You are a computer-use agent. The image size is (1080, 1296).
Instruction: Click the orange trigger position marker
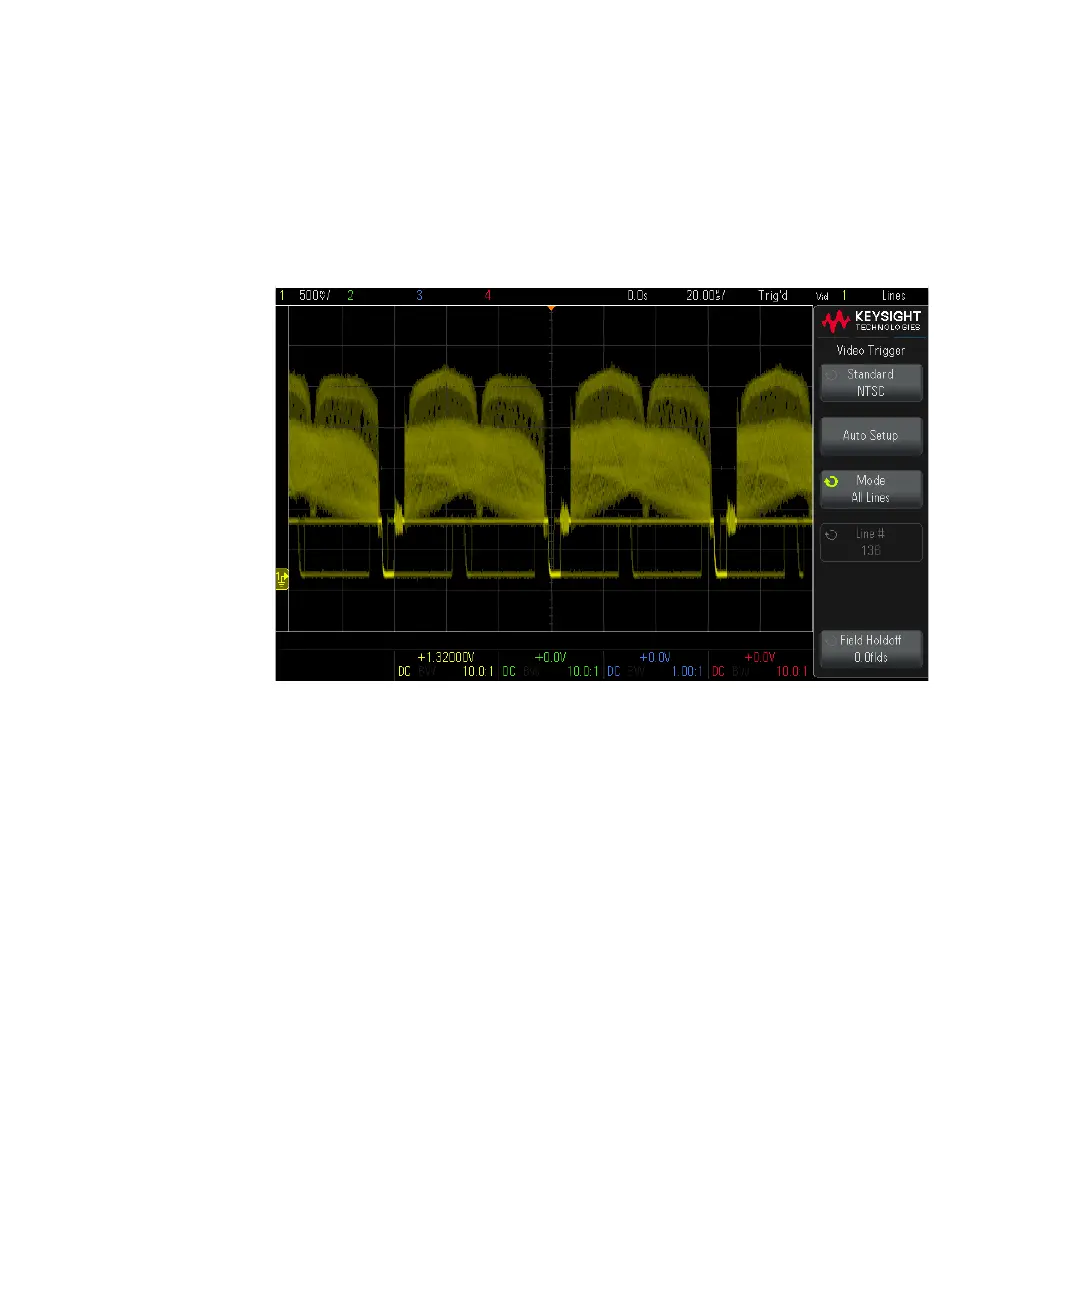[551, 309]
